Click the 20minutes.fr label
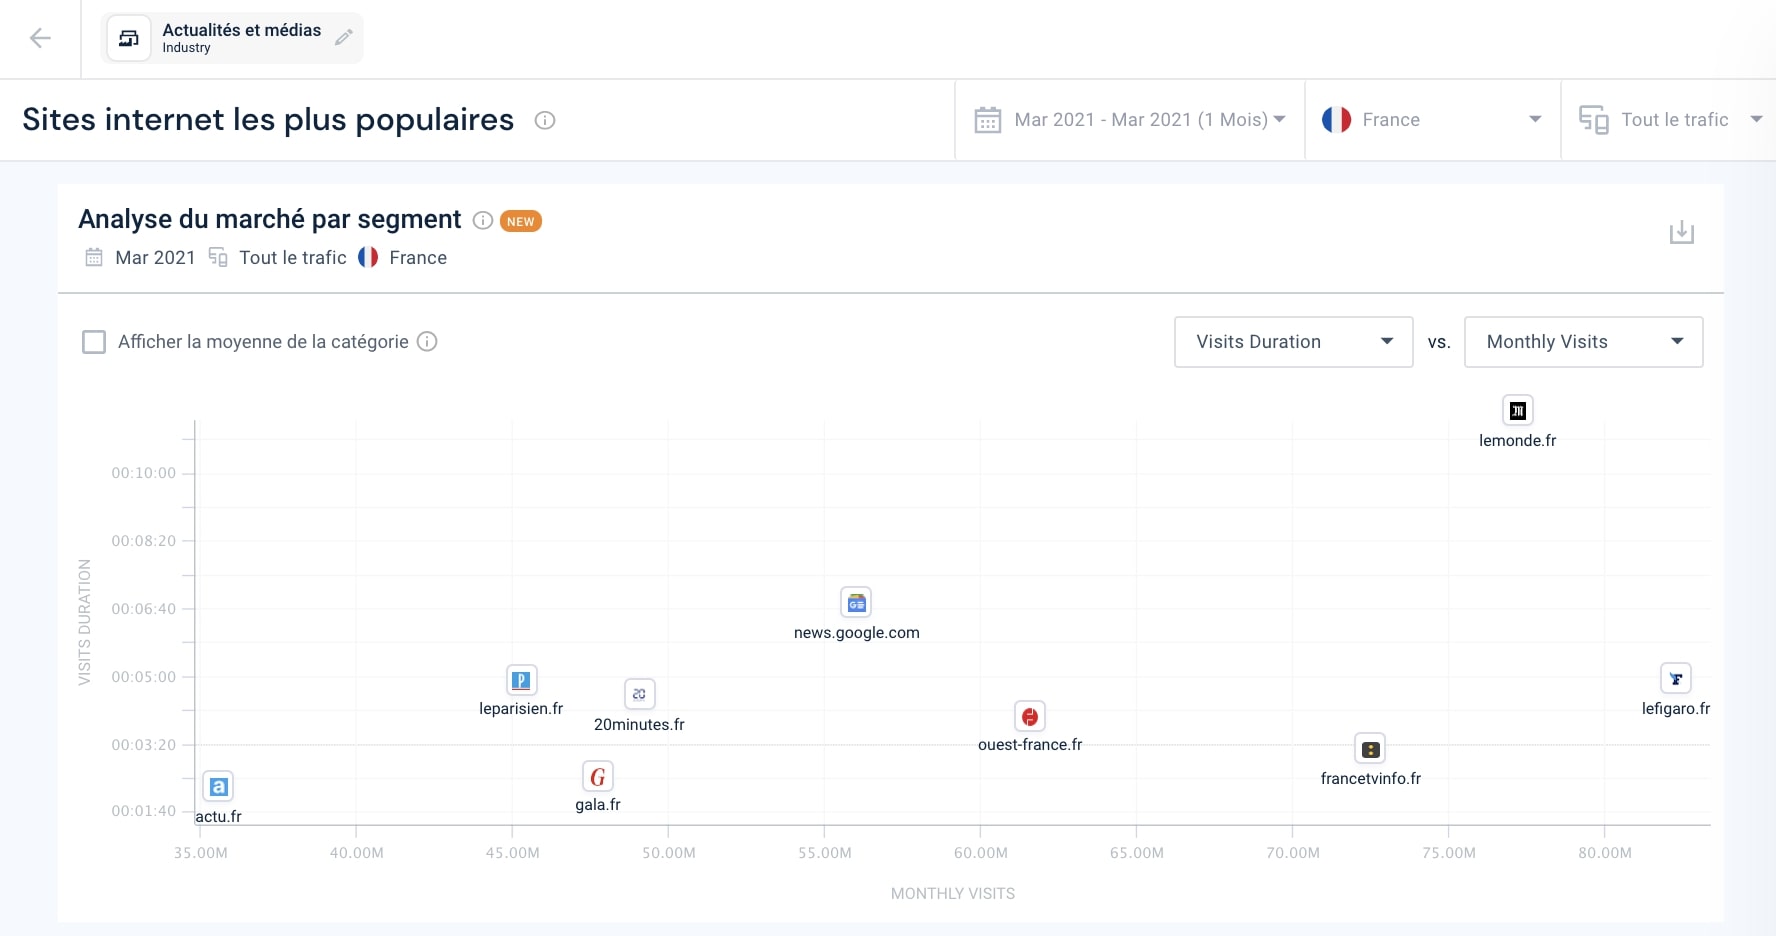The image size is (1776, 936). tap(639, 724)
